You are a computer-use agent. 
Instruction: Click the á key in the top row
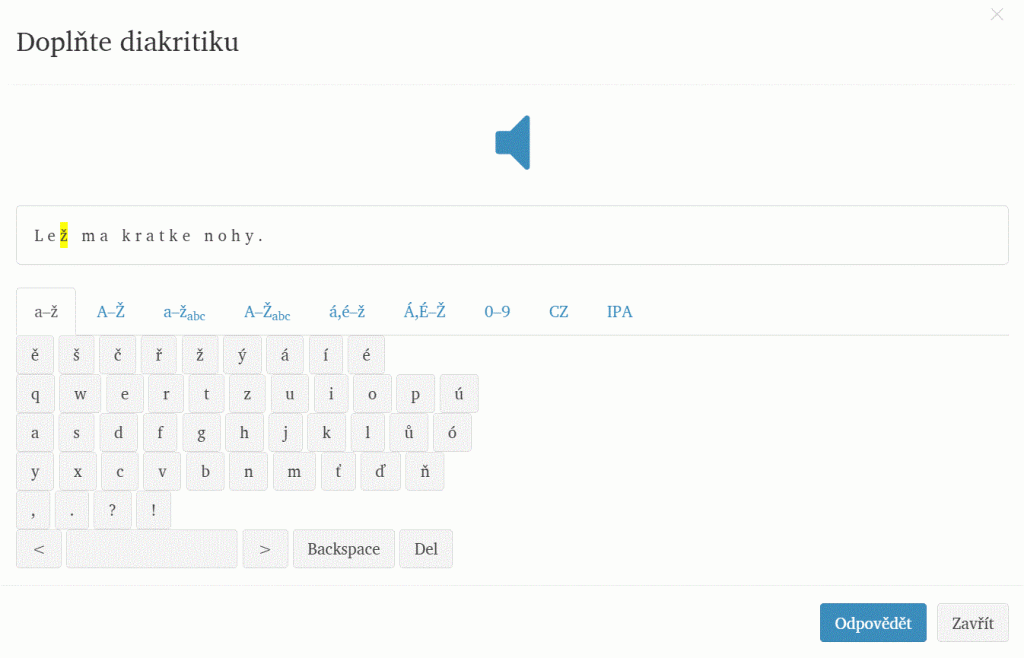click(x=285, y=354)
